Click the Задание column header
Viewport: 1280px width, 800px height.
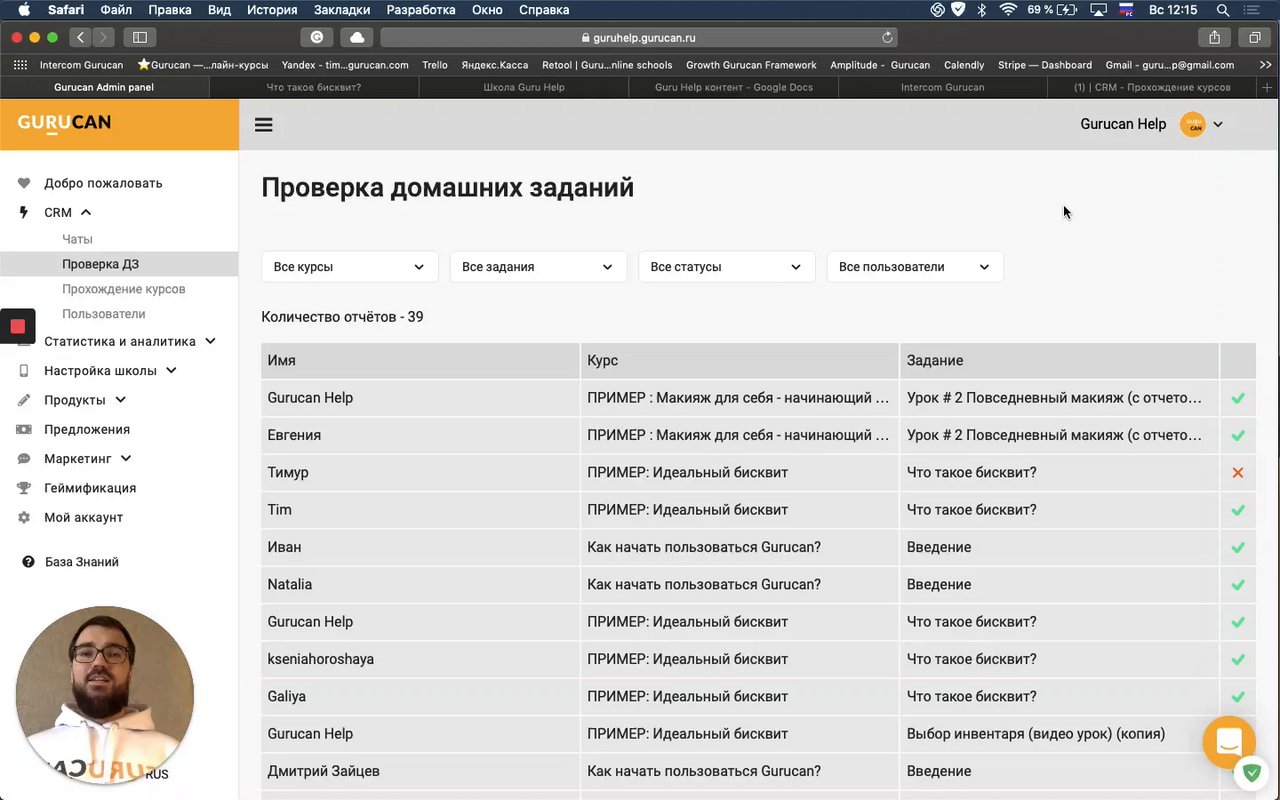click(x=1060, y=360)
